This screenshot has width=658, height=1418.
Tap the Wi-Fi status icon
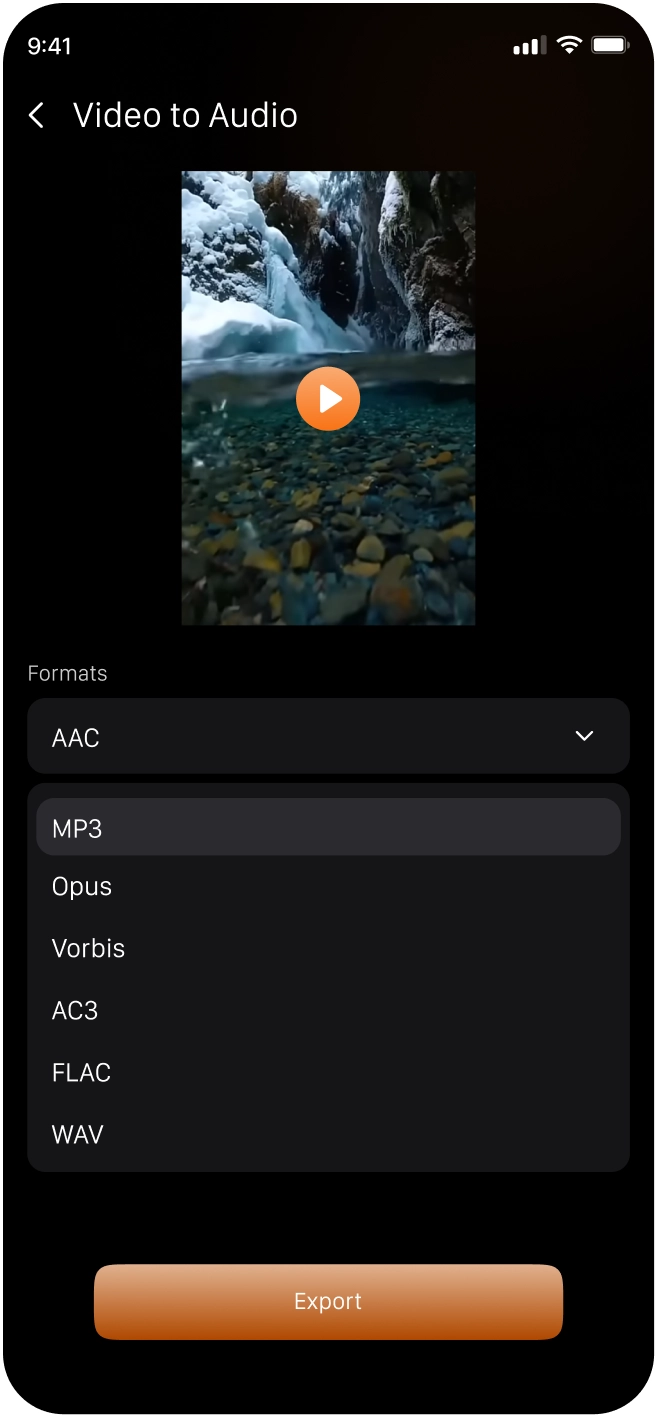(569, 45)
